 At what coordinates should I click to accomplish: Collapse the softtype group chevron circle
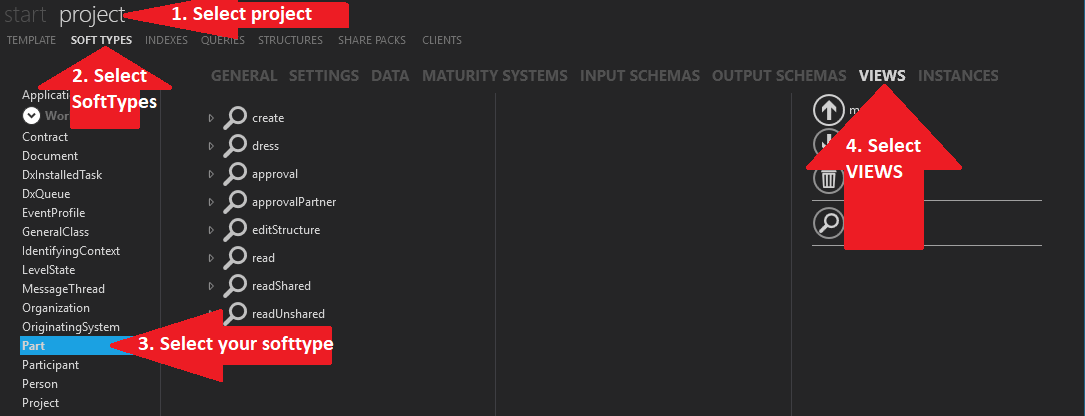tap(31, 116)
